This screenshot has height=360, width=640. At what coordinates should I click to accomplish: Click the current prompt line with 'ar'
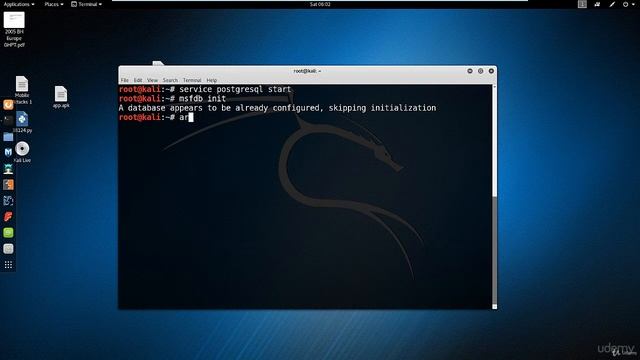click(156, 117)
